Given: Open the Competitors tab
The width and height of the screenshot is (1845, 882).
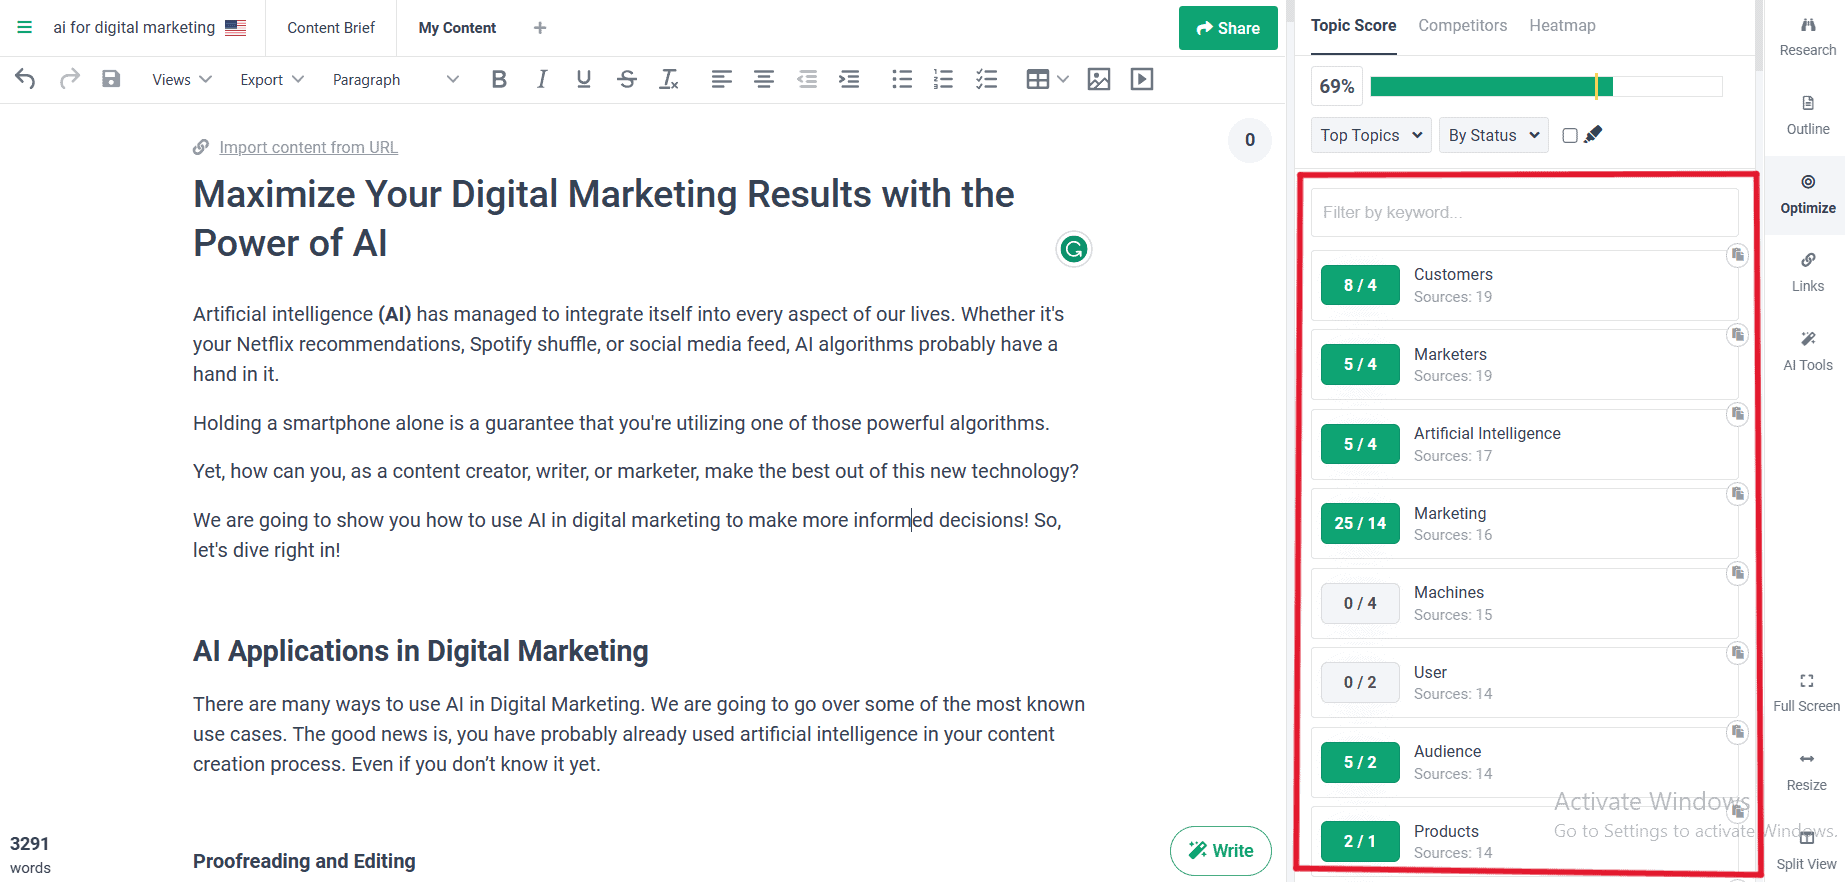Looking at the screenshot, I should 1462,26.
